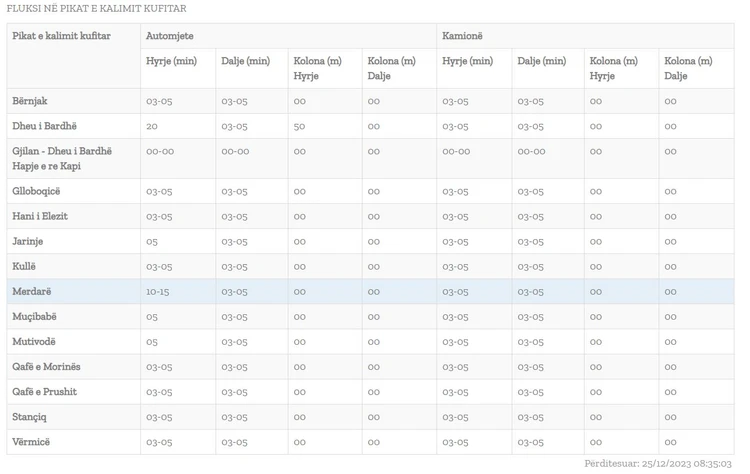750x474 pixels.
Task: Click the "Gjilan - Dheu i Bardhë" row label
Action: click(62, 151)
